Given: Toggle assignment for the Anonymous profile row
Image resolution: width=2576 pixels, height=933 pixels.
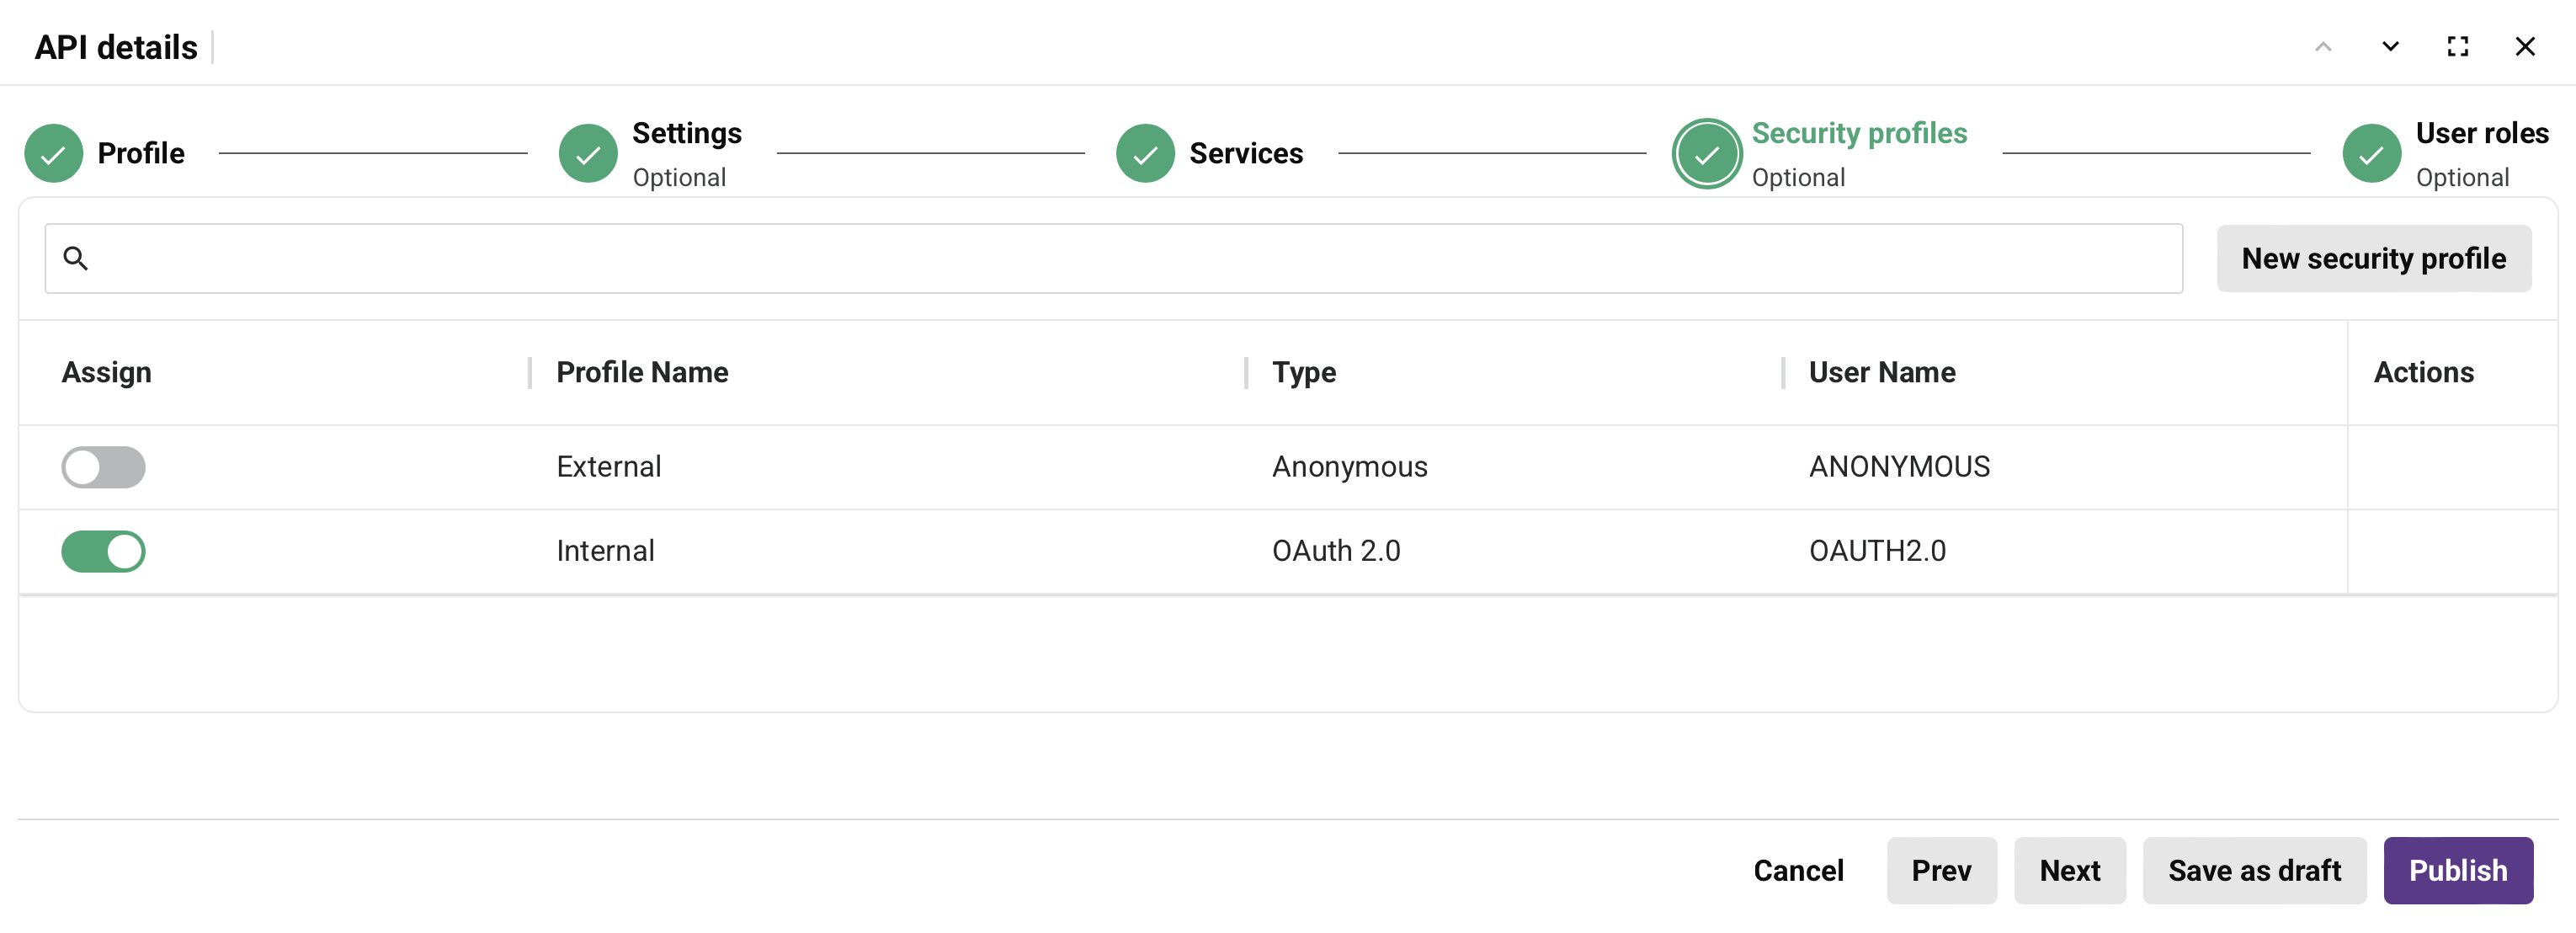Looking at the screenshot, I should pyautogui.click(x=103, y=466).
